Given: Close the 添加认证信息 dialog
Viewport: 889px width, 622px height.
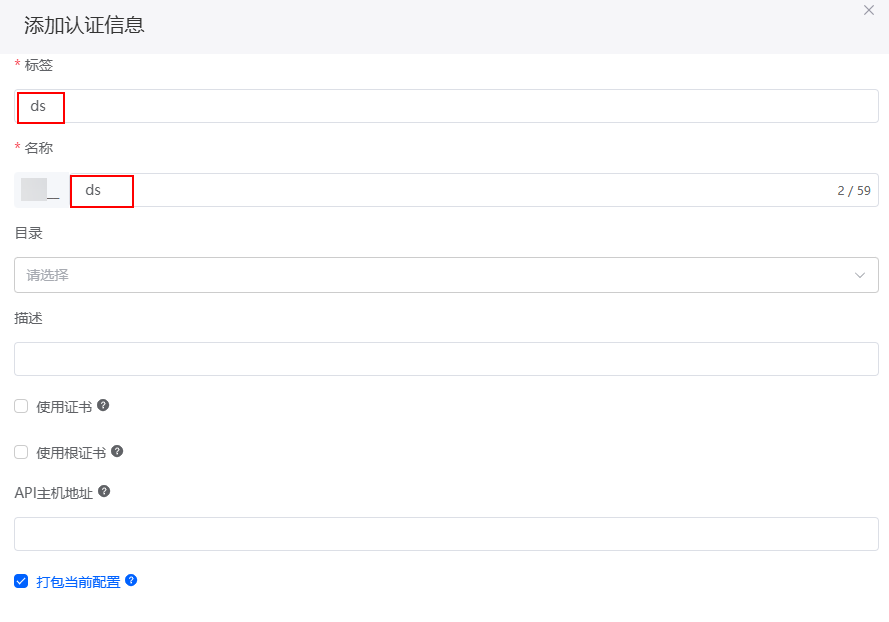Looking at the screenshot, I should tap(869, 10).
